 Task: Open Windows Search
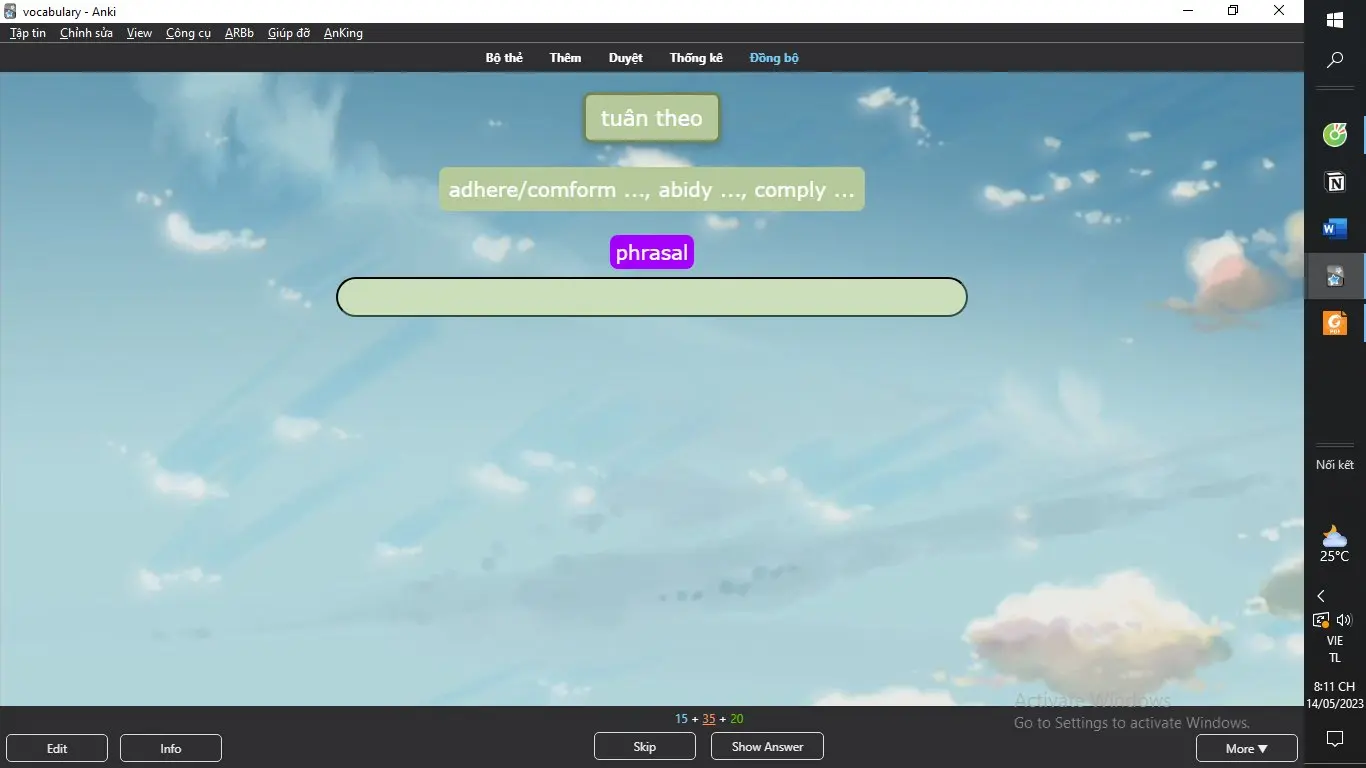pyautogui.click(x=1334, y=60)
